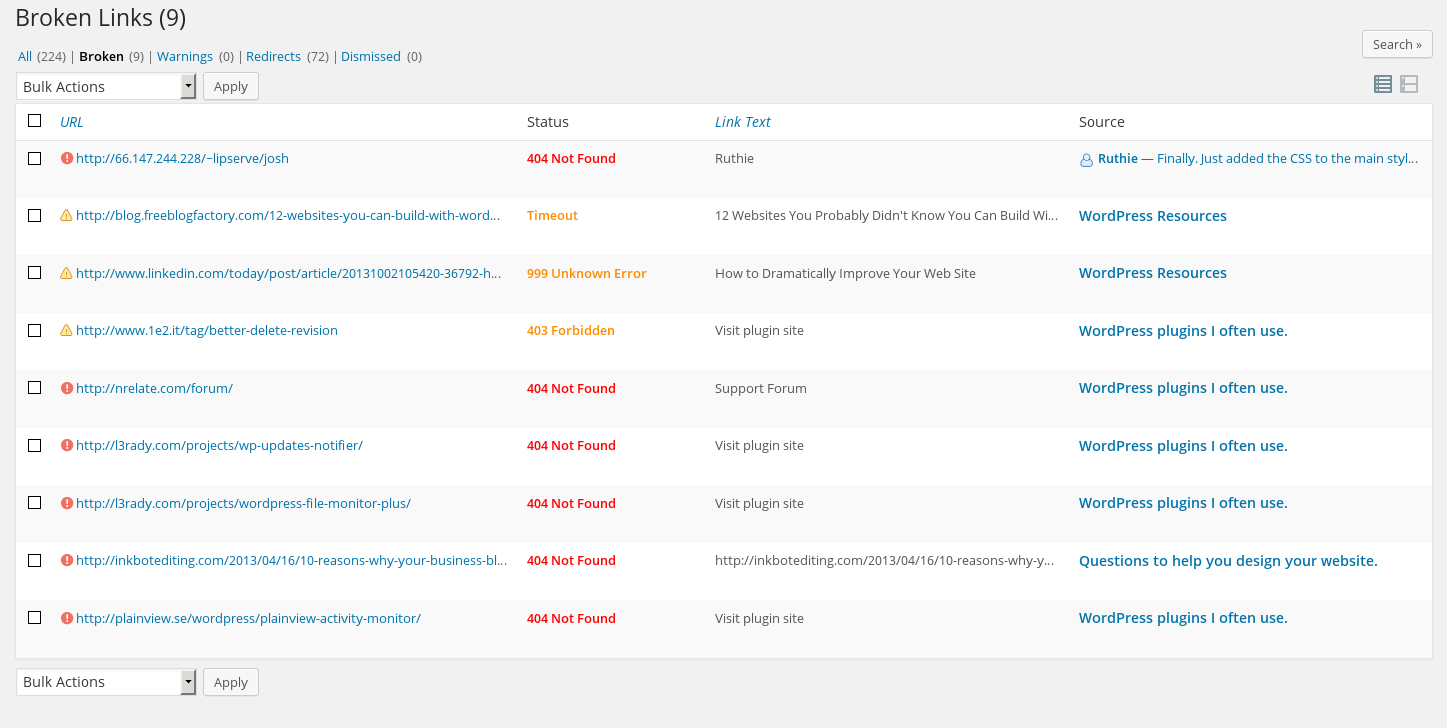Check the box for wordpress-file-monitor-plus row
The height and width of the screenshot is (728, 1447).
click(x=35, y=503)
